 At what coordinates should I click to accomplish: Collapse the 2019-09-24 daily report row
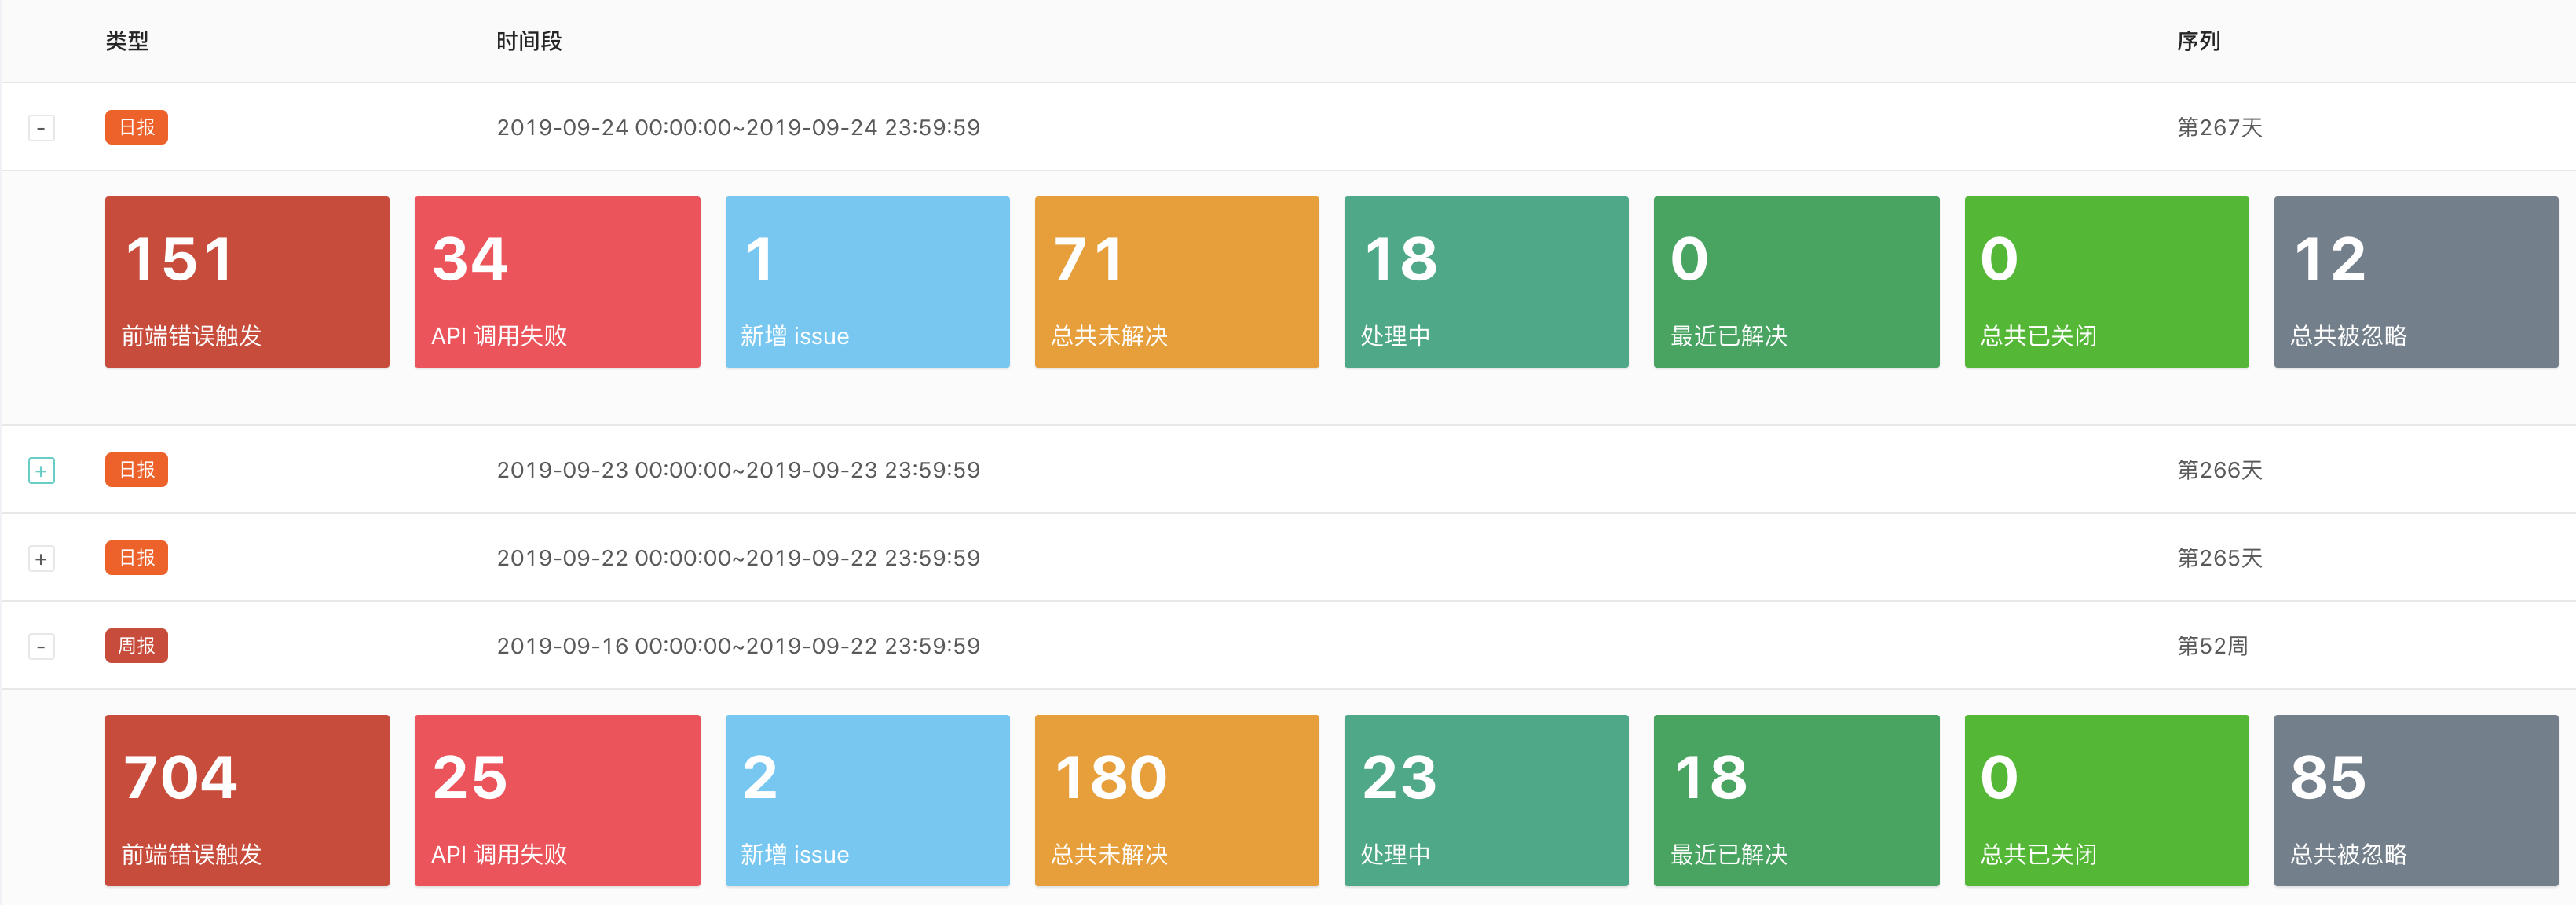tap(41, 128)
